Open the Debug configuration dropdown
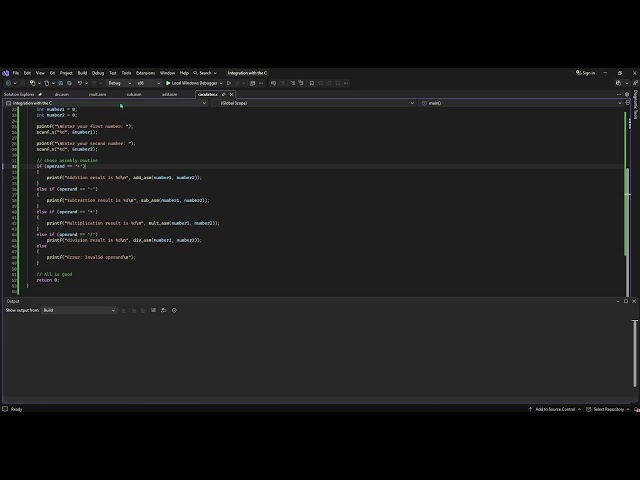This screenshot has height=480, width=640. (x=120, y=83)
